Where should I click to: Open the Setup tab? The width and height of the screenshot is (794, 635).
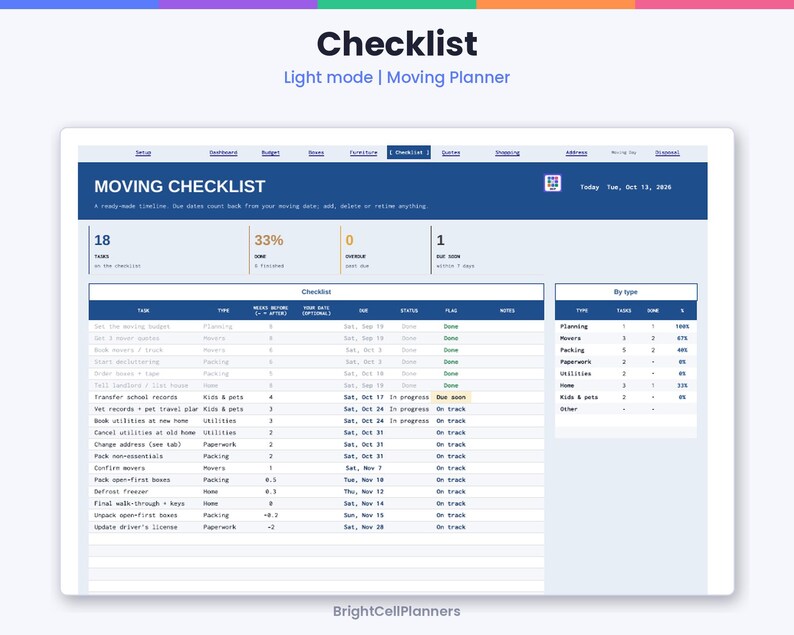[143, 152]
